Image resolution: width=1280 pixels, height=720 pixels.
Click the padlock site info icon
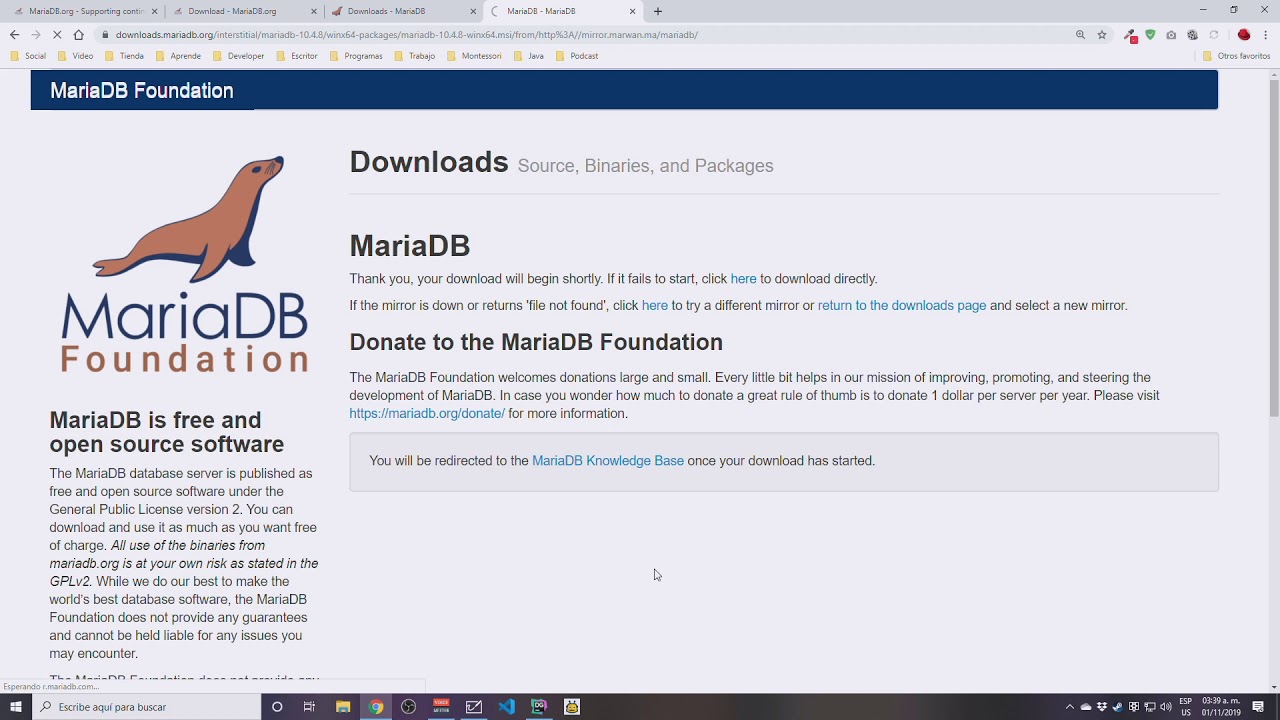pyautogui.click(x=105, y=35)
